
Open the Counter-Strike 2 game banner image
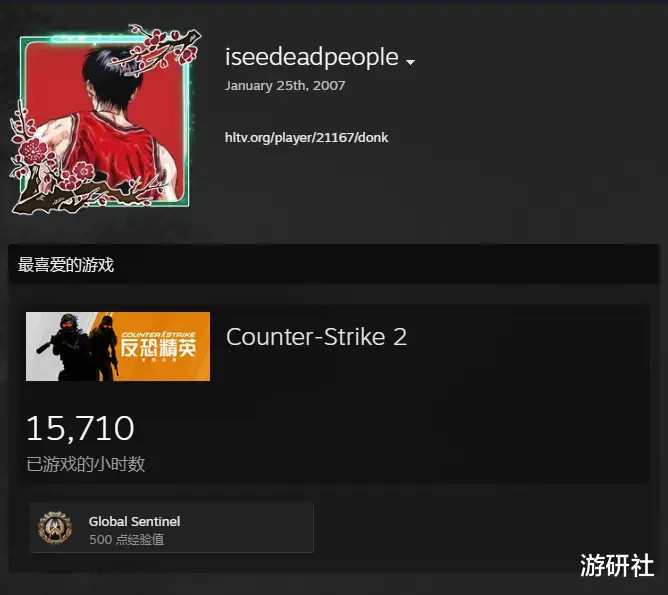click(x=118, y=346)
